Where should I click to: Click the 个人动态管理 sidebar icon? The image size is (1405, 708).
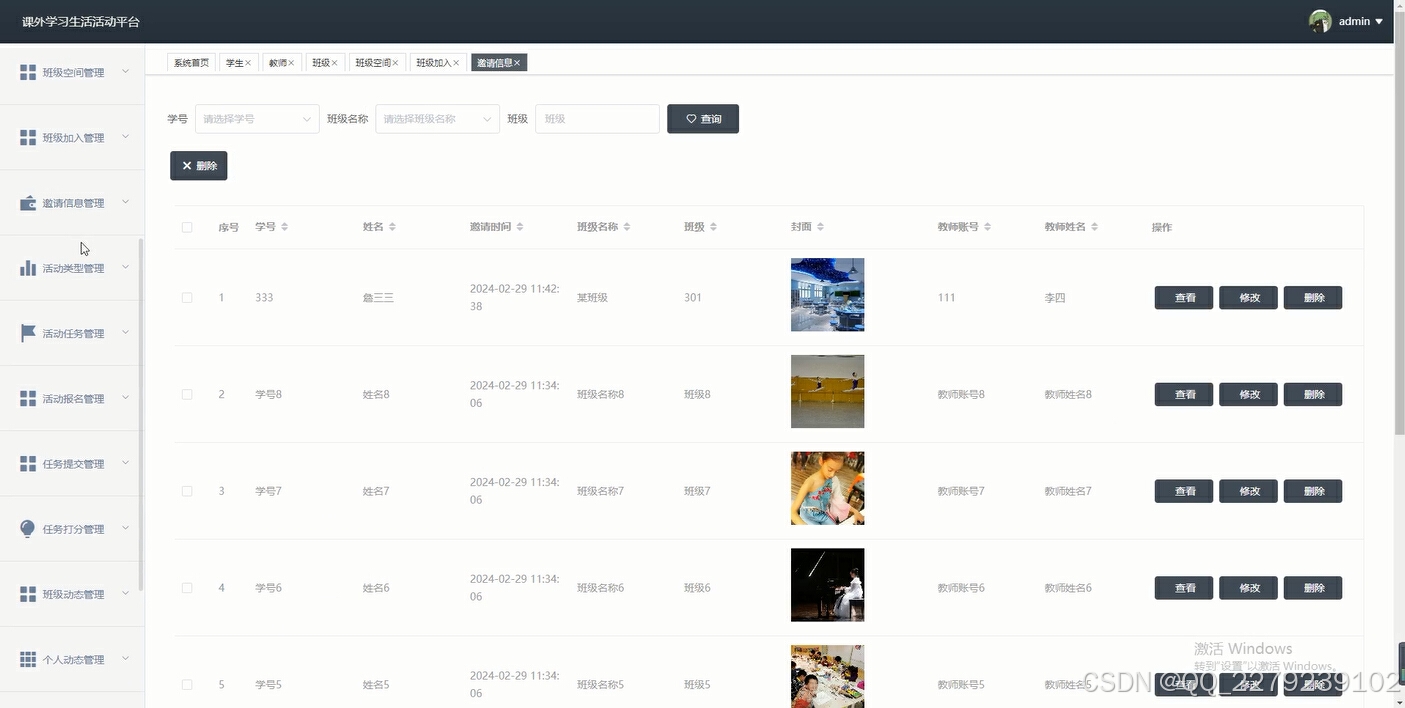pyautogui.click(x=27, y=658)
